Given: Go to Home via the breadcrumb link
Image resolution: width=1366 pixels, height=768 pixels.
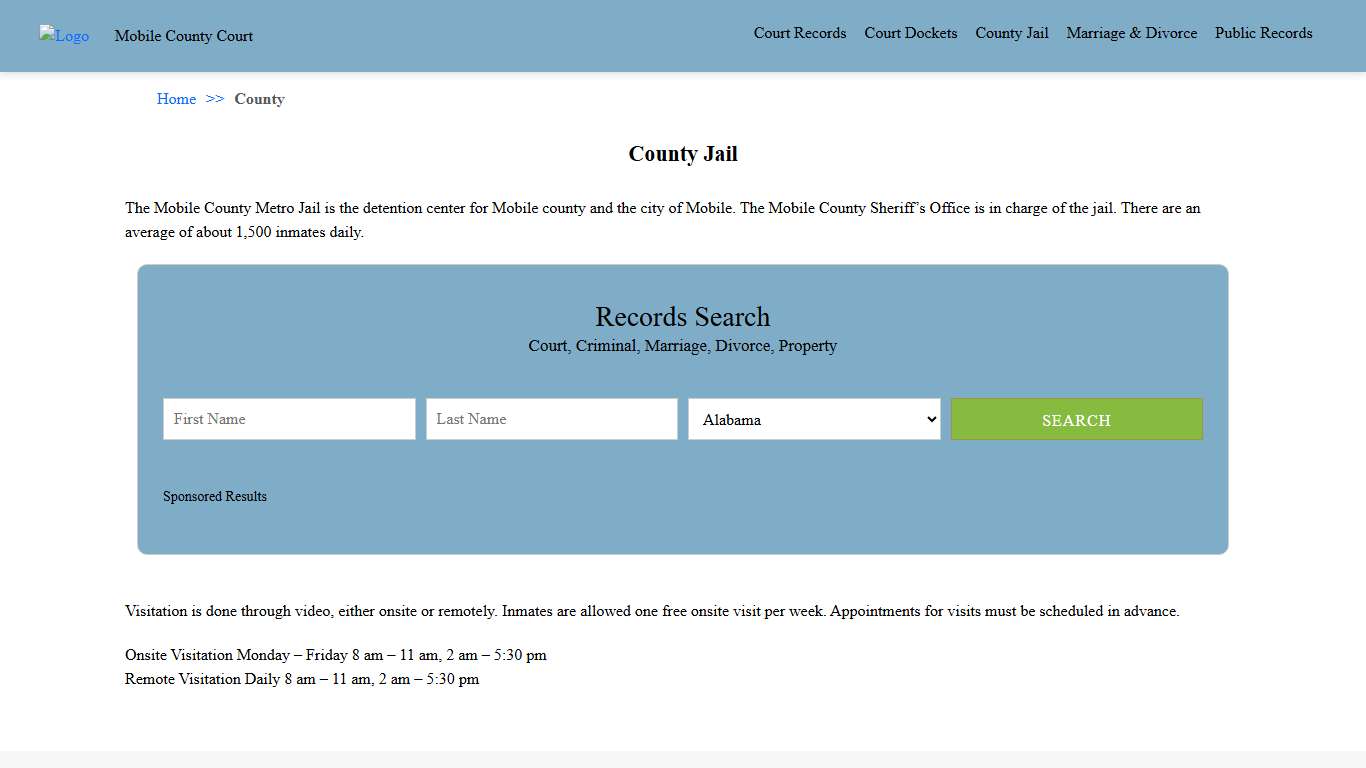Looking at the screenshot, I should pos(176,98).
